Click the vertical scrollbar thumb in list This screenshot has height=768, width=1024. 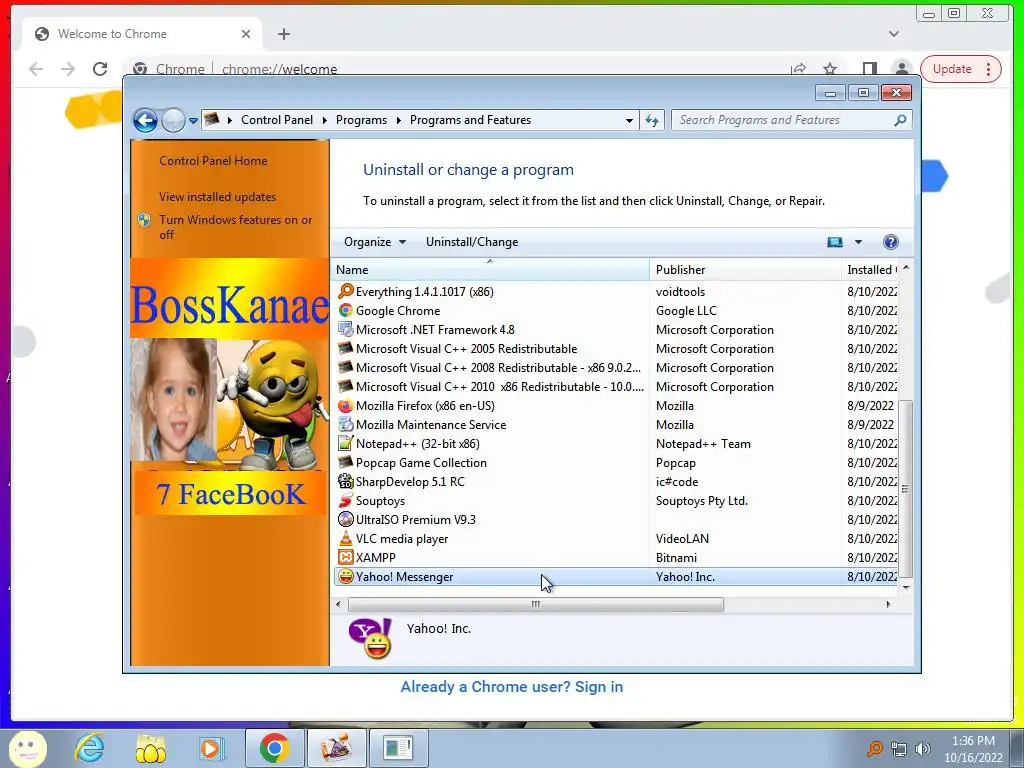(905, 488)
